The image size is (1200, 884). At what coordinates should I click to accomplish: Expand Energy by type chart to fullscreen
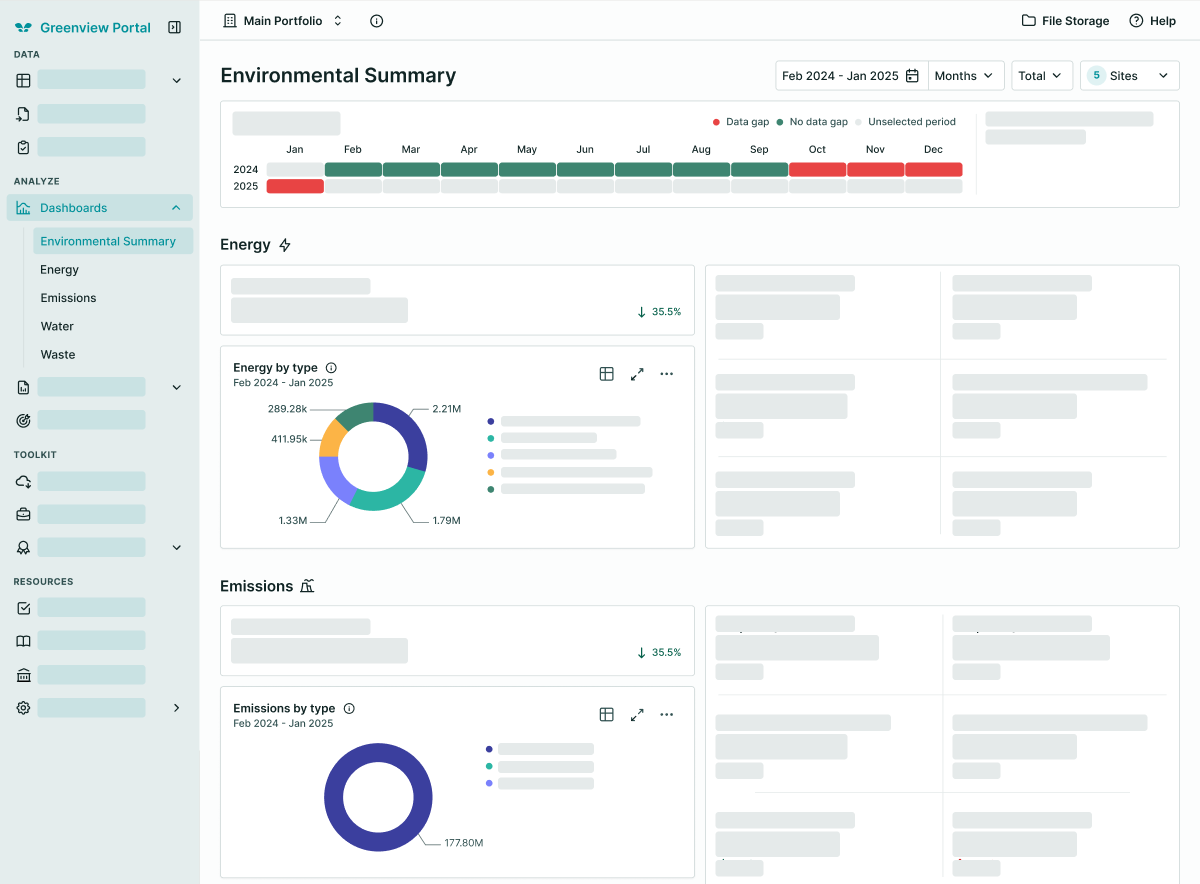click(x=637, y=374)
